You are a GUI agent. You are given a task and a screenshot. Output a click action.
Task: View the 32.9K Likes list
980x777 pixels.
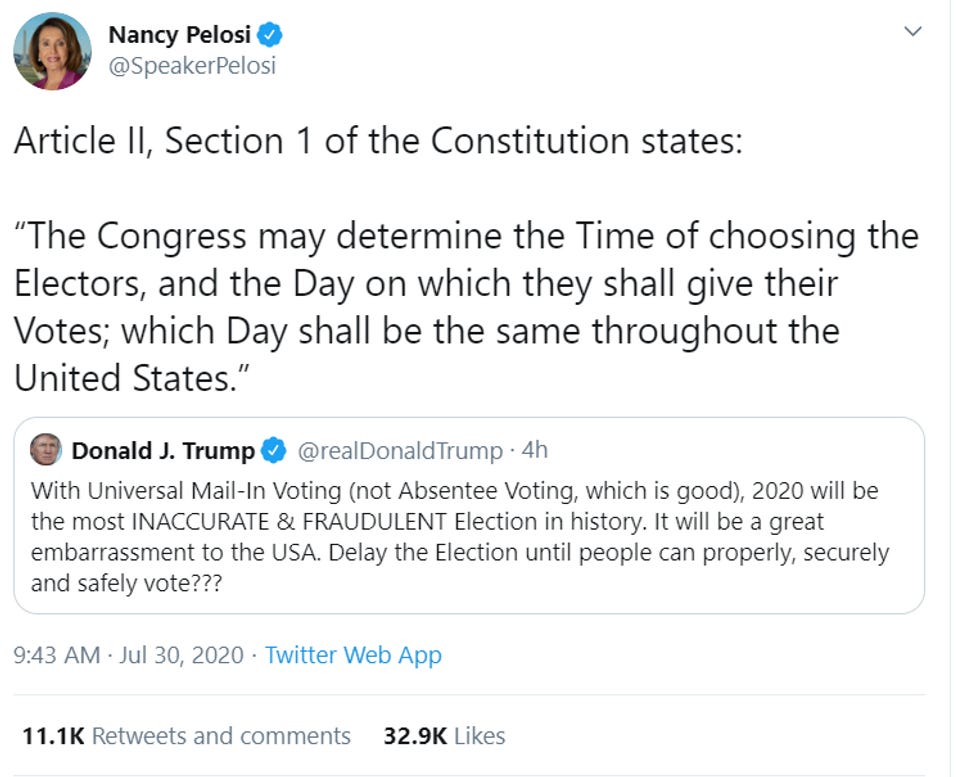(x=442, y=735)
